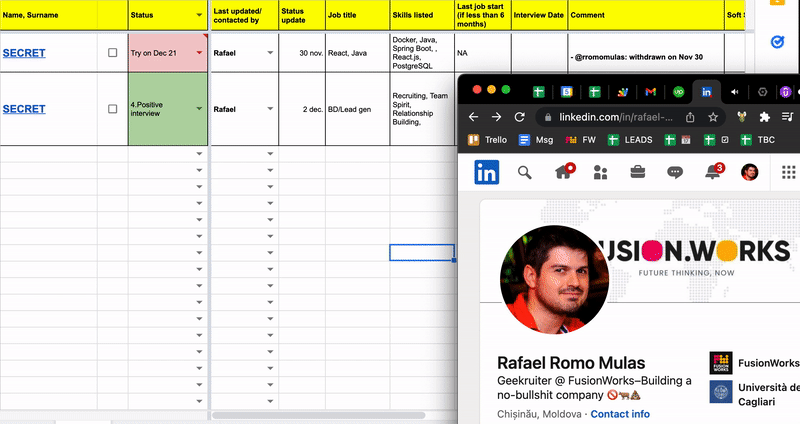Open Rafael dropdown in 30 nov row
Image resolution: width=800 pixels, height=424 pixels.
click(270, 53)
